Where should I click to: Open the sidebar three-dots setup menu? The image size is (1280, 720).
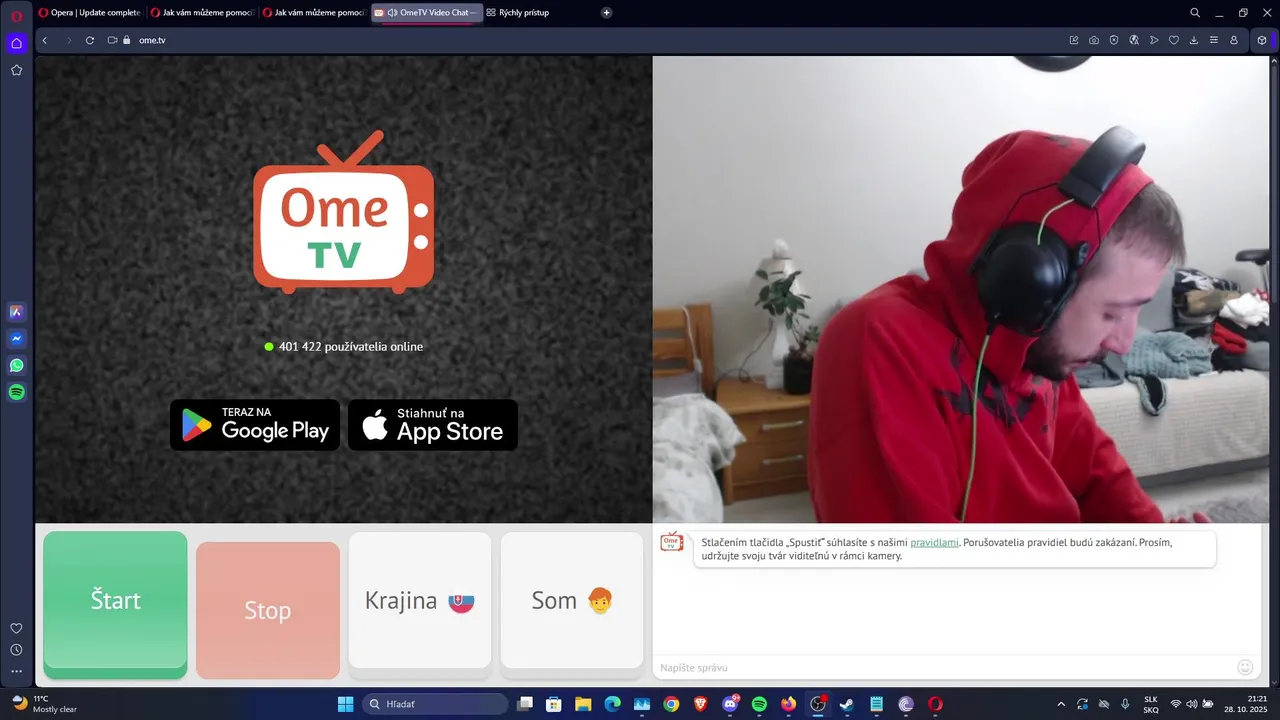coord(16,672)
